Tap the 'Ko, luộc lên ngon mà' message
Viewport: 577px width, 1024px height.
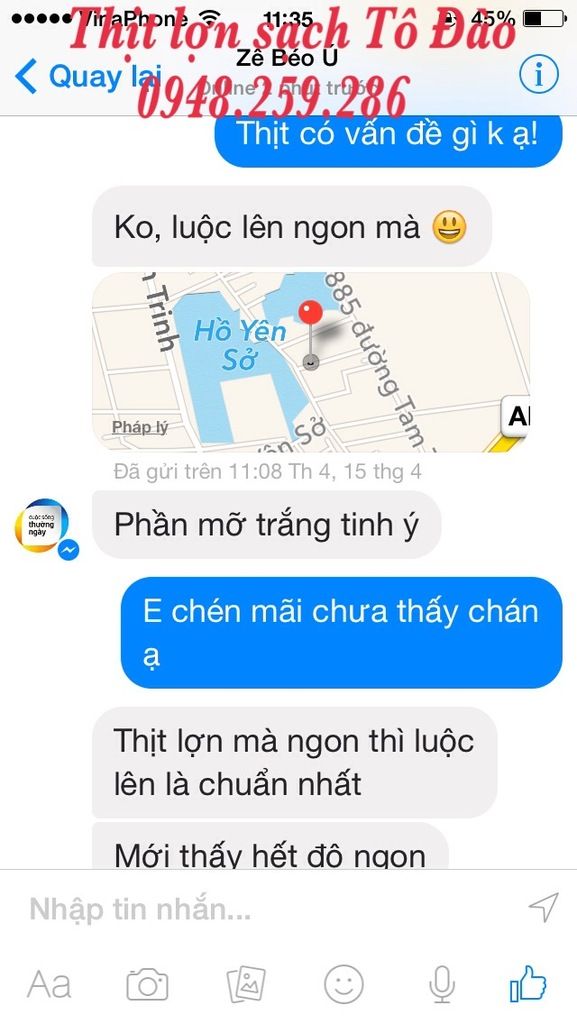coord(291,227)
